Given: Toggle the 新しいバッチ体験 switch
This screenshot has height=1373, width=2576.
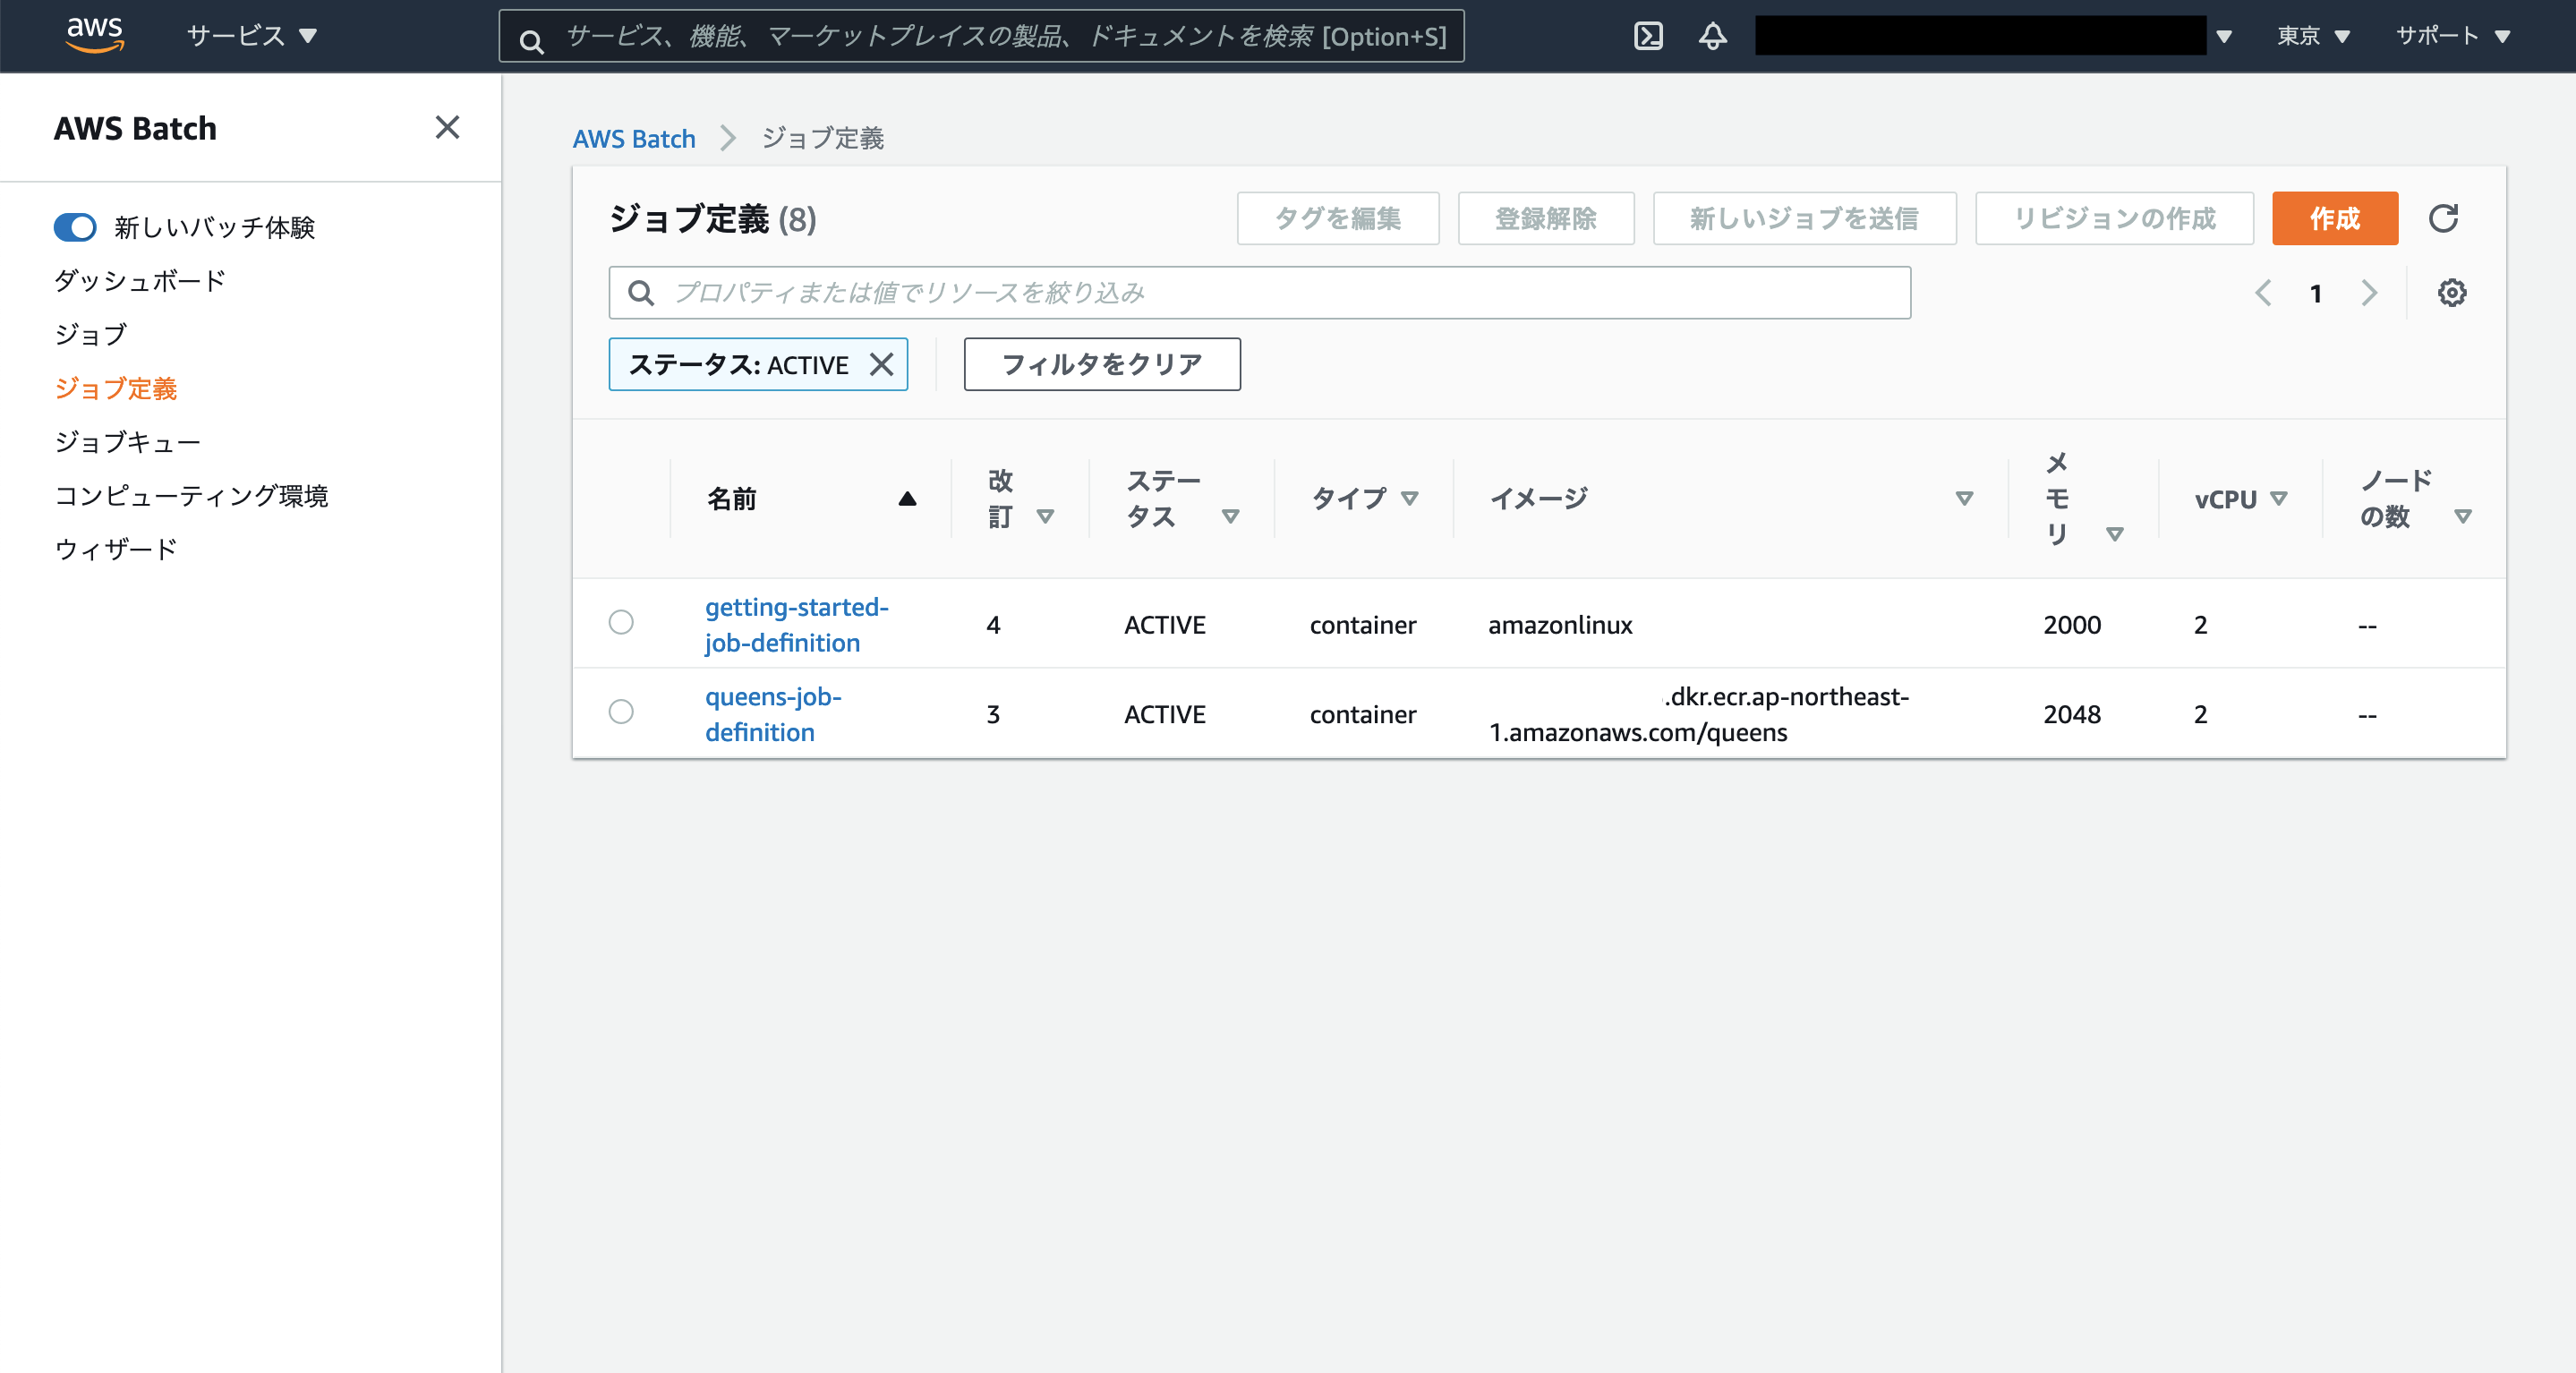Looking at the screenshot, I should (x=75, y=227).
